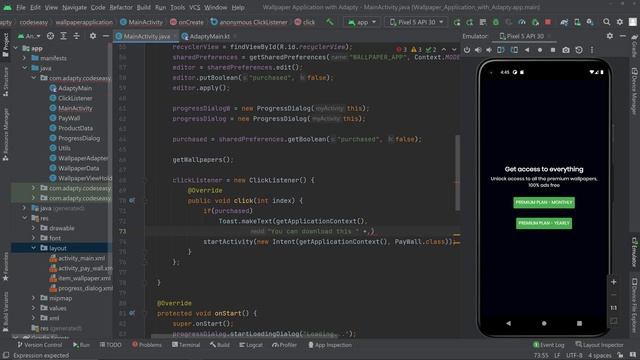Click the Make Project hammer icon
This screenshot has height=360, width=640.
329,22
